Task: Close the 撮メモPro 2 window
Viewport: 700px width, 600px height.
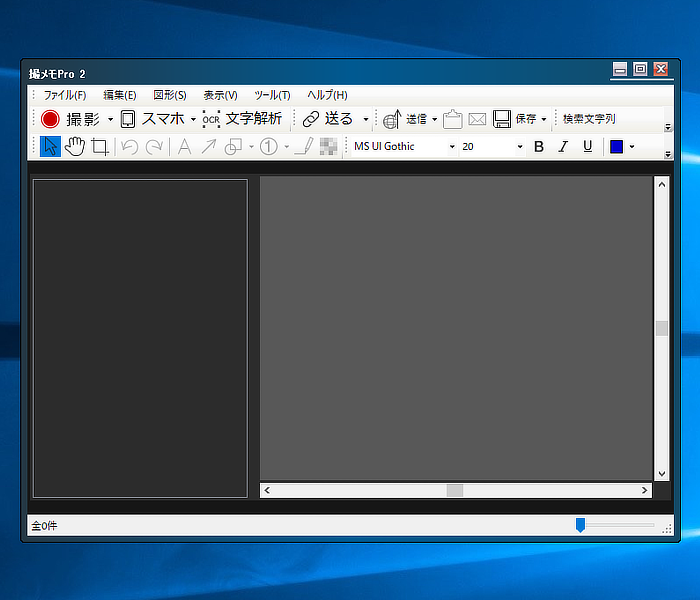Action: pos(661,69)
